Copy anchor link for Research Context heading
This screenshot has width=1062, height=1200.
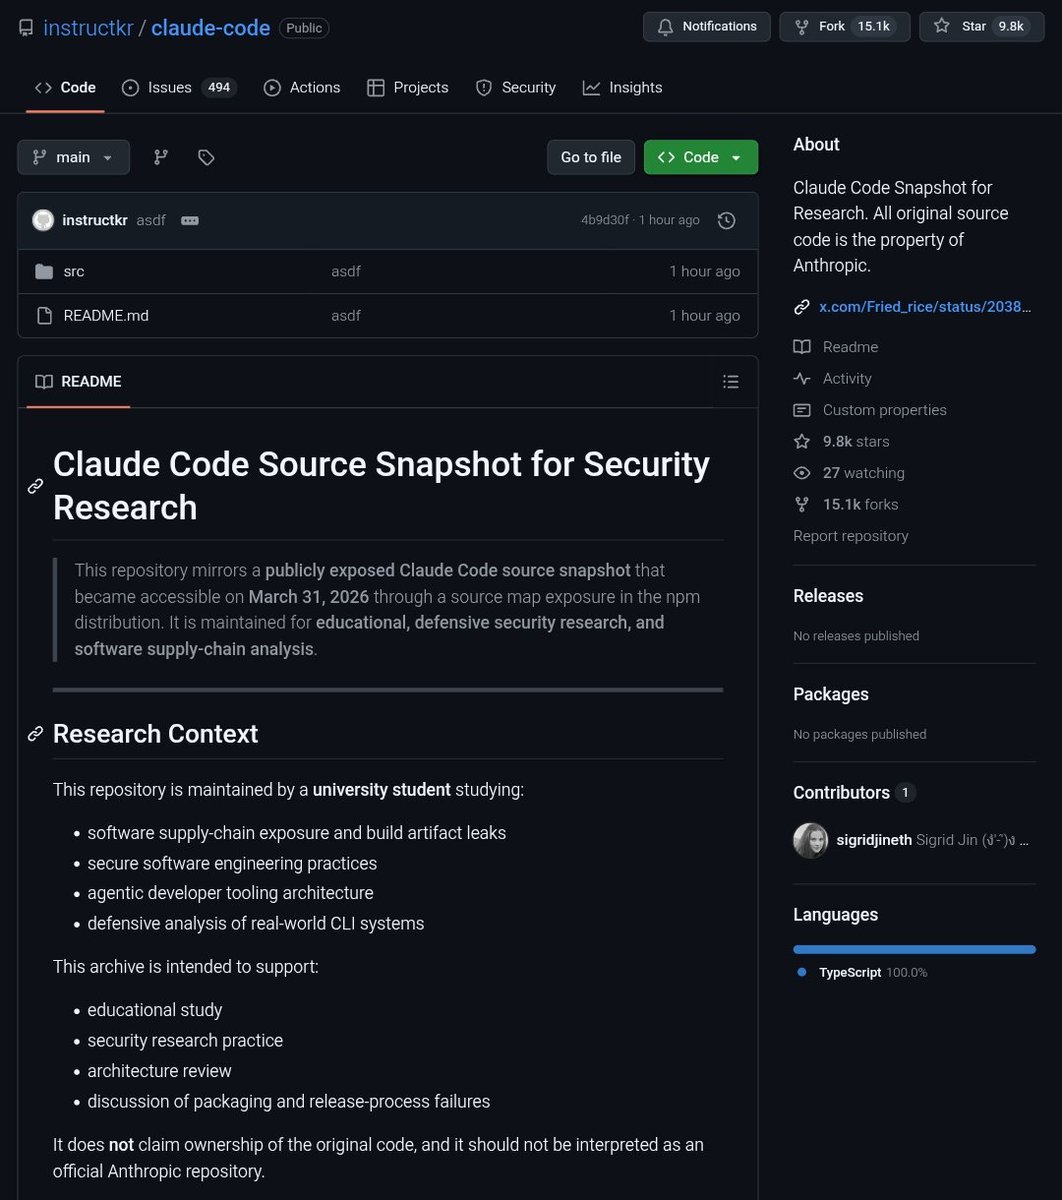[x=35, y=734]
